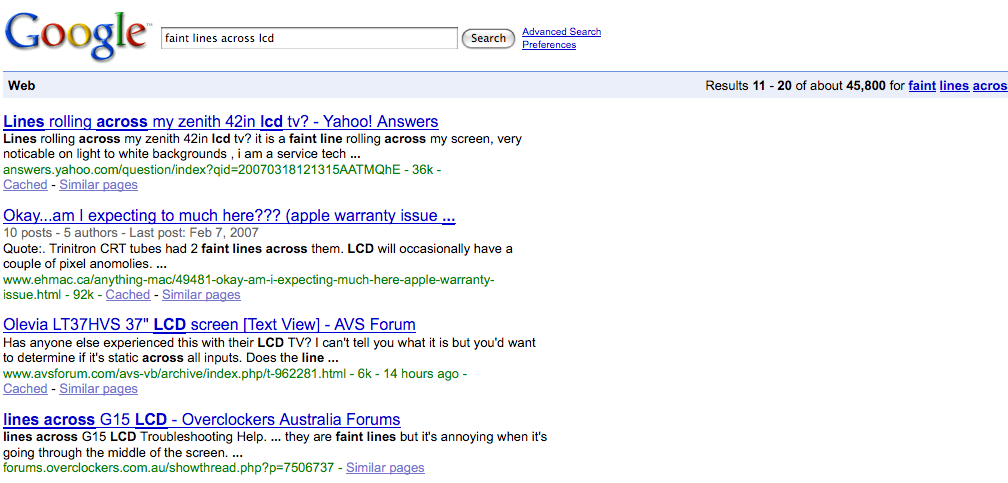Open 'Olevia LT37HVS 37" LCD screen' AVS Forum result

[x=210, y=324]
